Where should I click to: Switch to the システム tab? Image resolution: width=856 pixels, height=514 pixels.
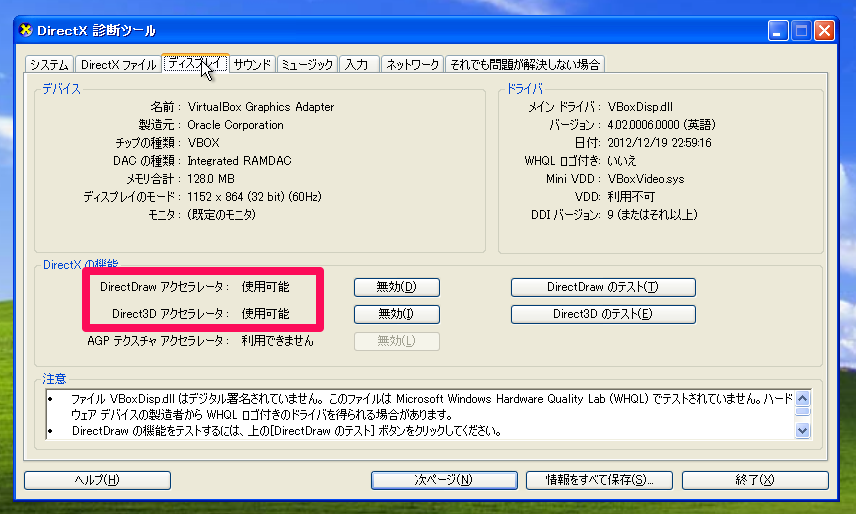pyautogui.click(x=49, y=65)
